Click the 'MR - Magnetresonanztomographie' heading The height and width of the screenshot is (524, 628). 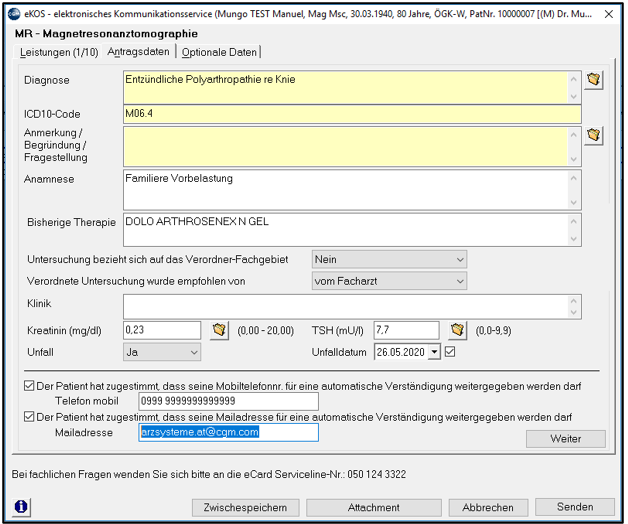click(106, 34)
